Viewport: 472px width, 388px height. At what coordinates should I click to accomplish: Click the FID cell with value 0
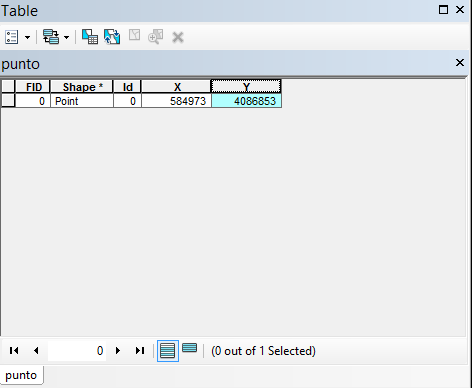coord(33,101)
